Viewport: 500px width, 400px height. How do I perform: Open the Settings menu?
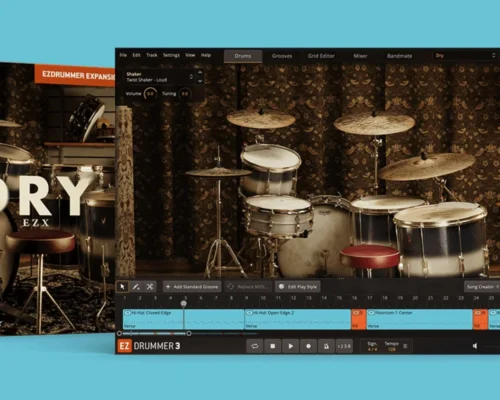pyautogui.click(x=171, y=55)
